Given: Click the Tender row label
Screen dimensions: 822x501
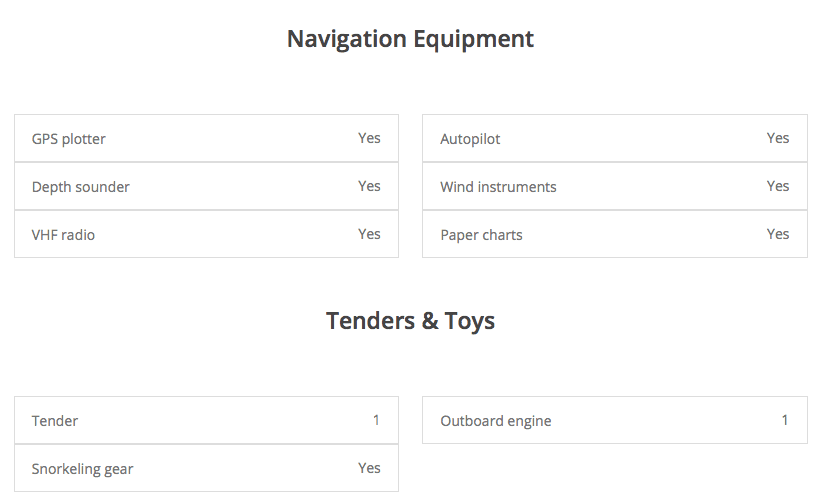Looking at the screenshot, I should [55, 421].
